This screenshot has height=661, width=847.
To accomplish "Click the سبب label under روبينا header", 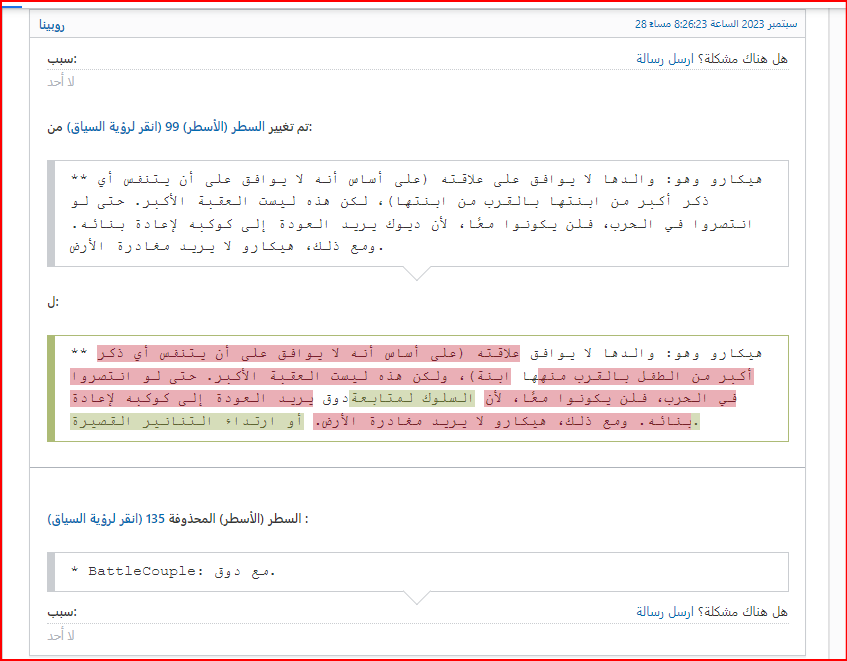I will click(62, 59).
